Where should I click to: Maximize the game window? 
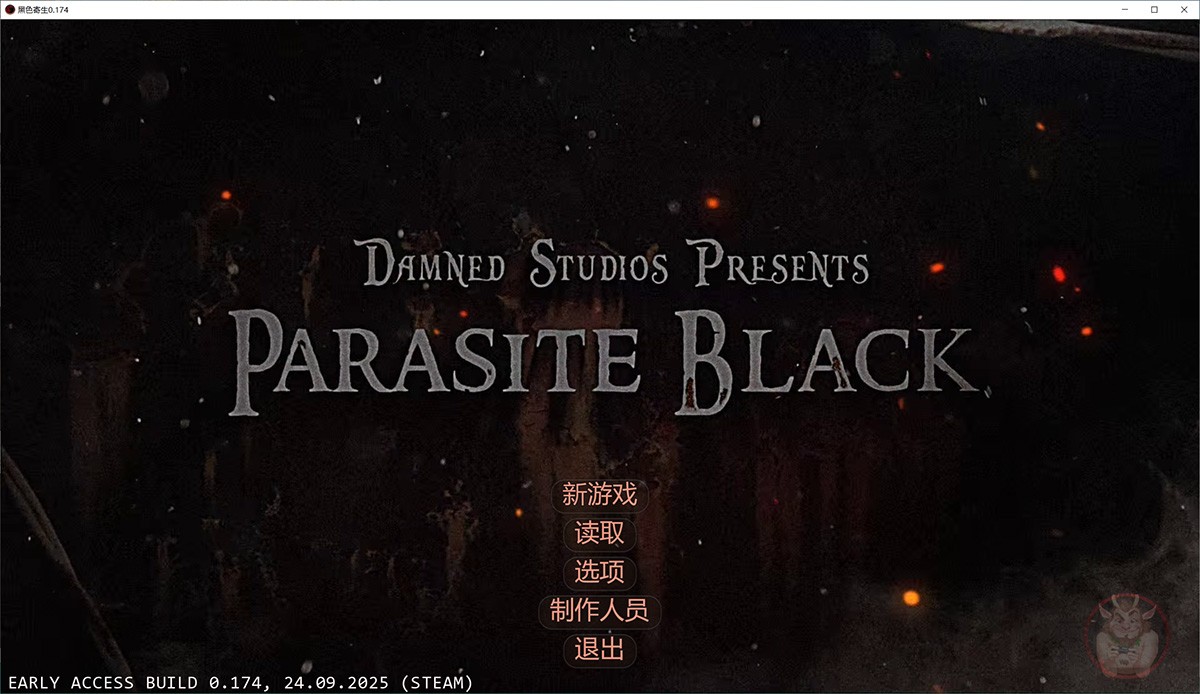coord(1154,9)
